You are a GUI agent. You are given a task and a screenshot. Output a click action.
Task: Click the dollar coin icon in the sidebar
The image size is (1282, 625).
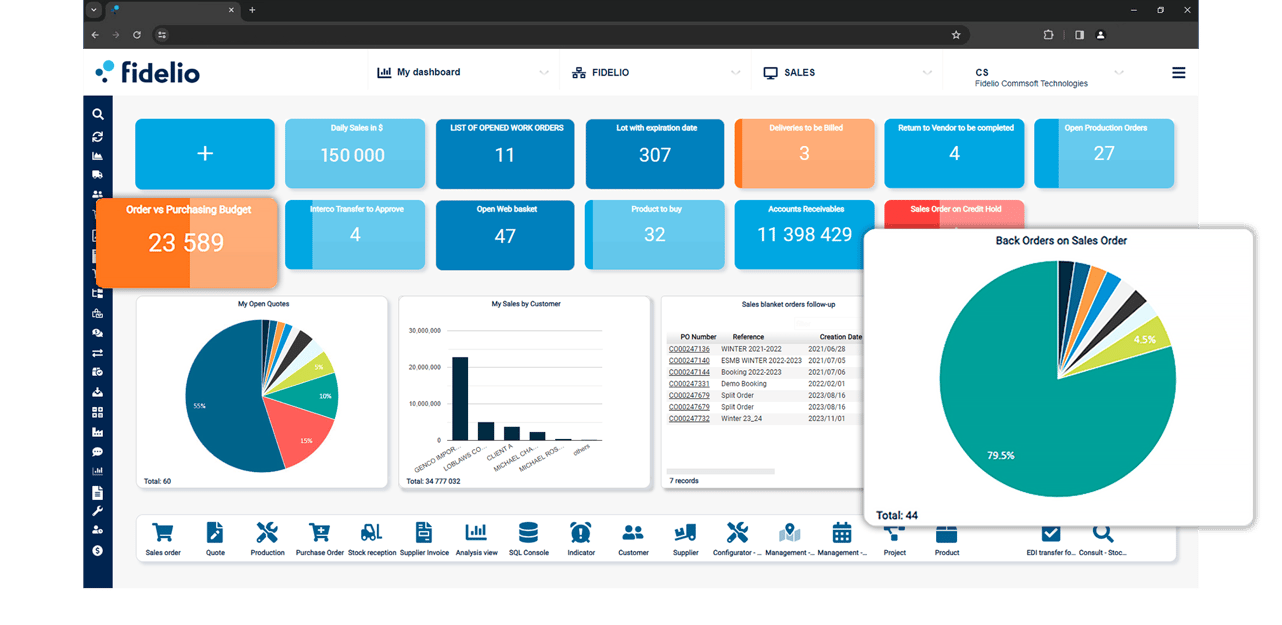(98, 550)
